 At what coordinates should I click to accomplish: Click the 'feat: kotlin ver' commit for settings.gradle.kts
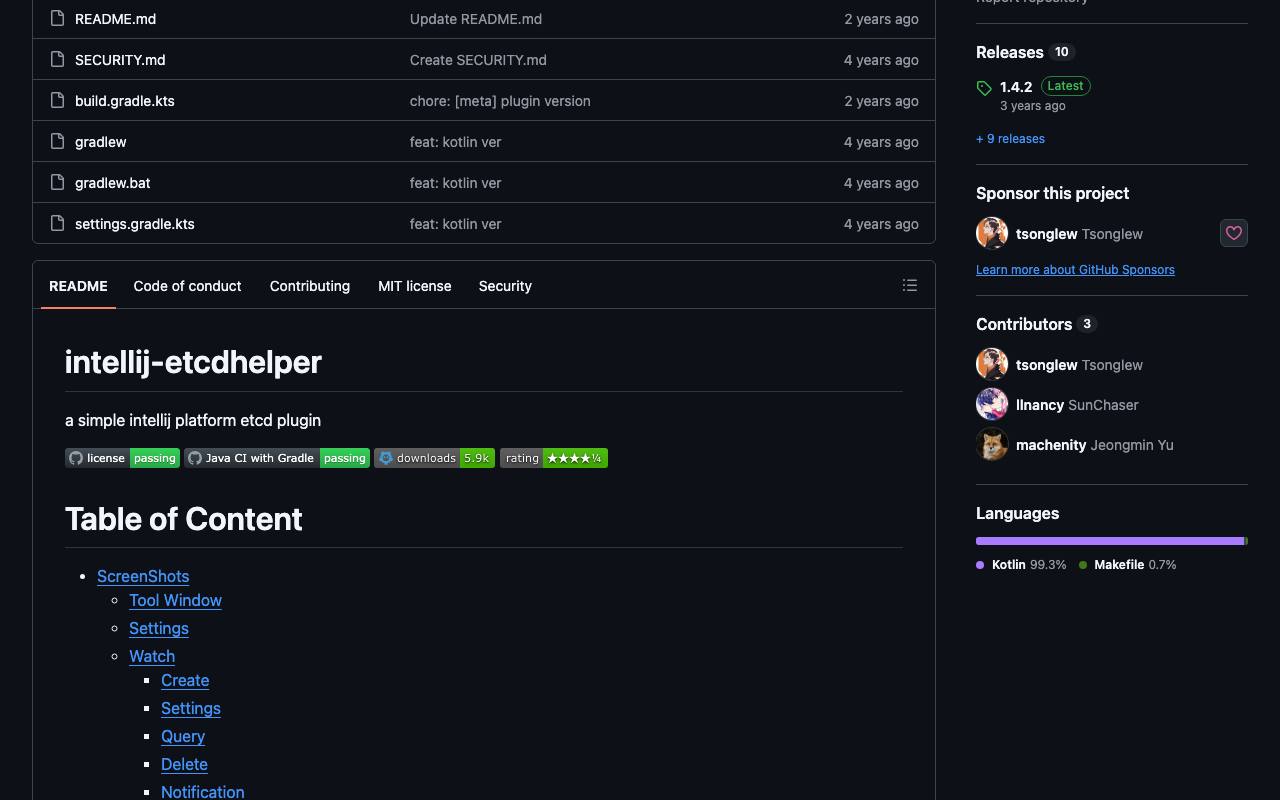[455, 224]
